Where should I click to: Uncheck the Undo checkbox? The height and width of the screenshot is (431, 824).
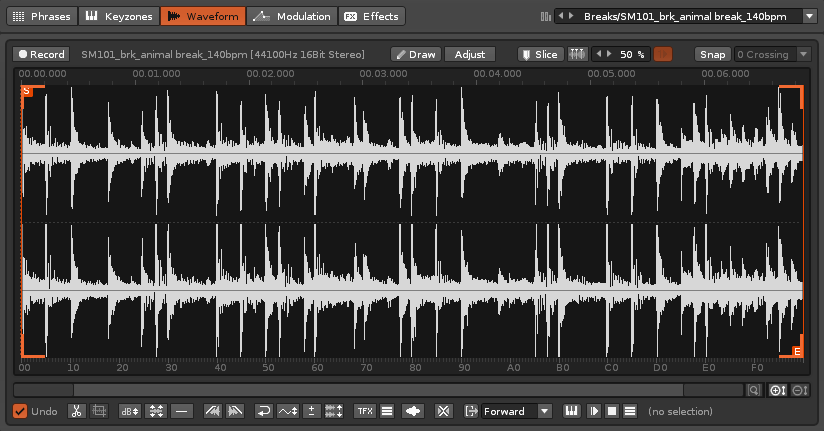coord(20,411)
